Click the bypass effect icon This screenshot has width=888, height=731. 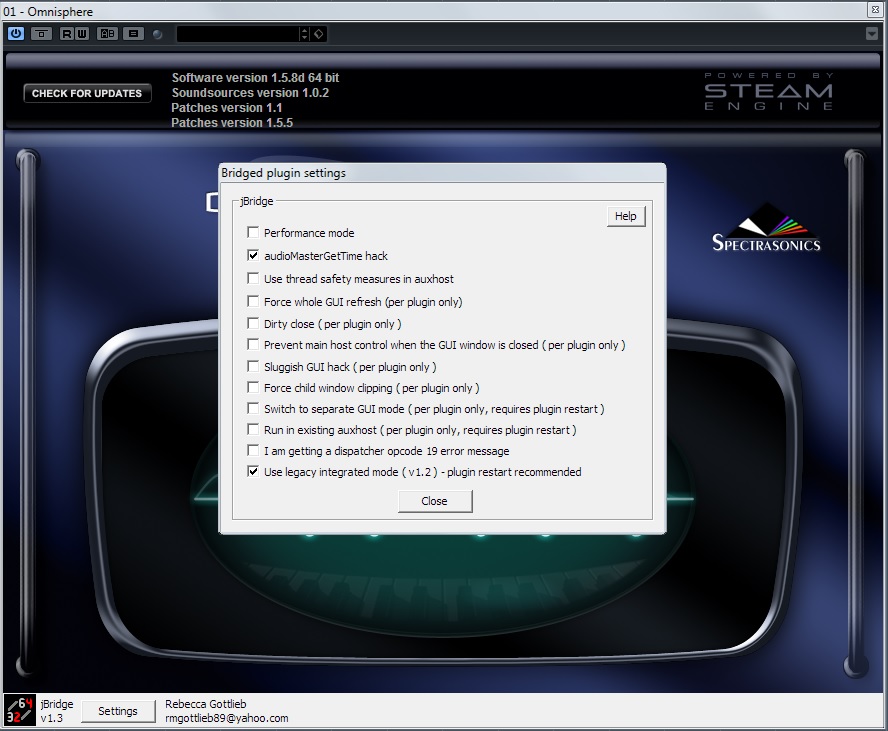point(41,34)
